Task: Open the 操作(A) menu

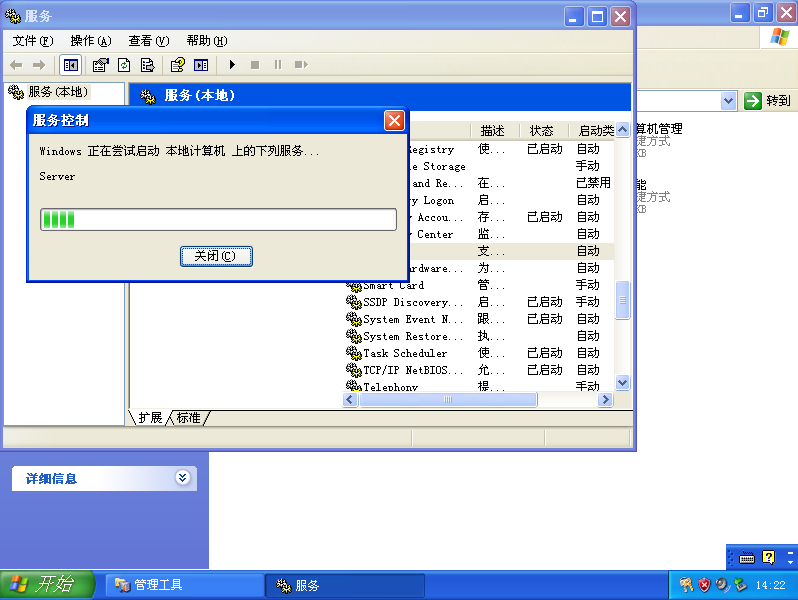Action: (x=91, y=41)
